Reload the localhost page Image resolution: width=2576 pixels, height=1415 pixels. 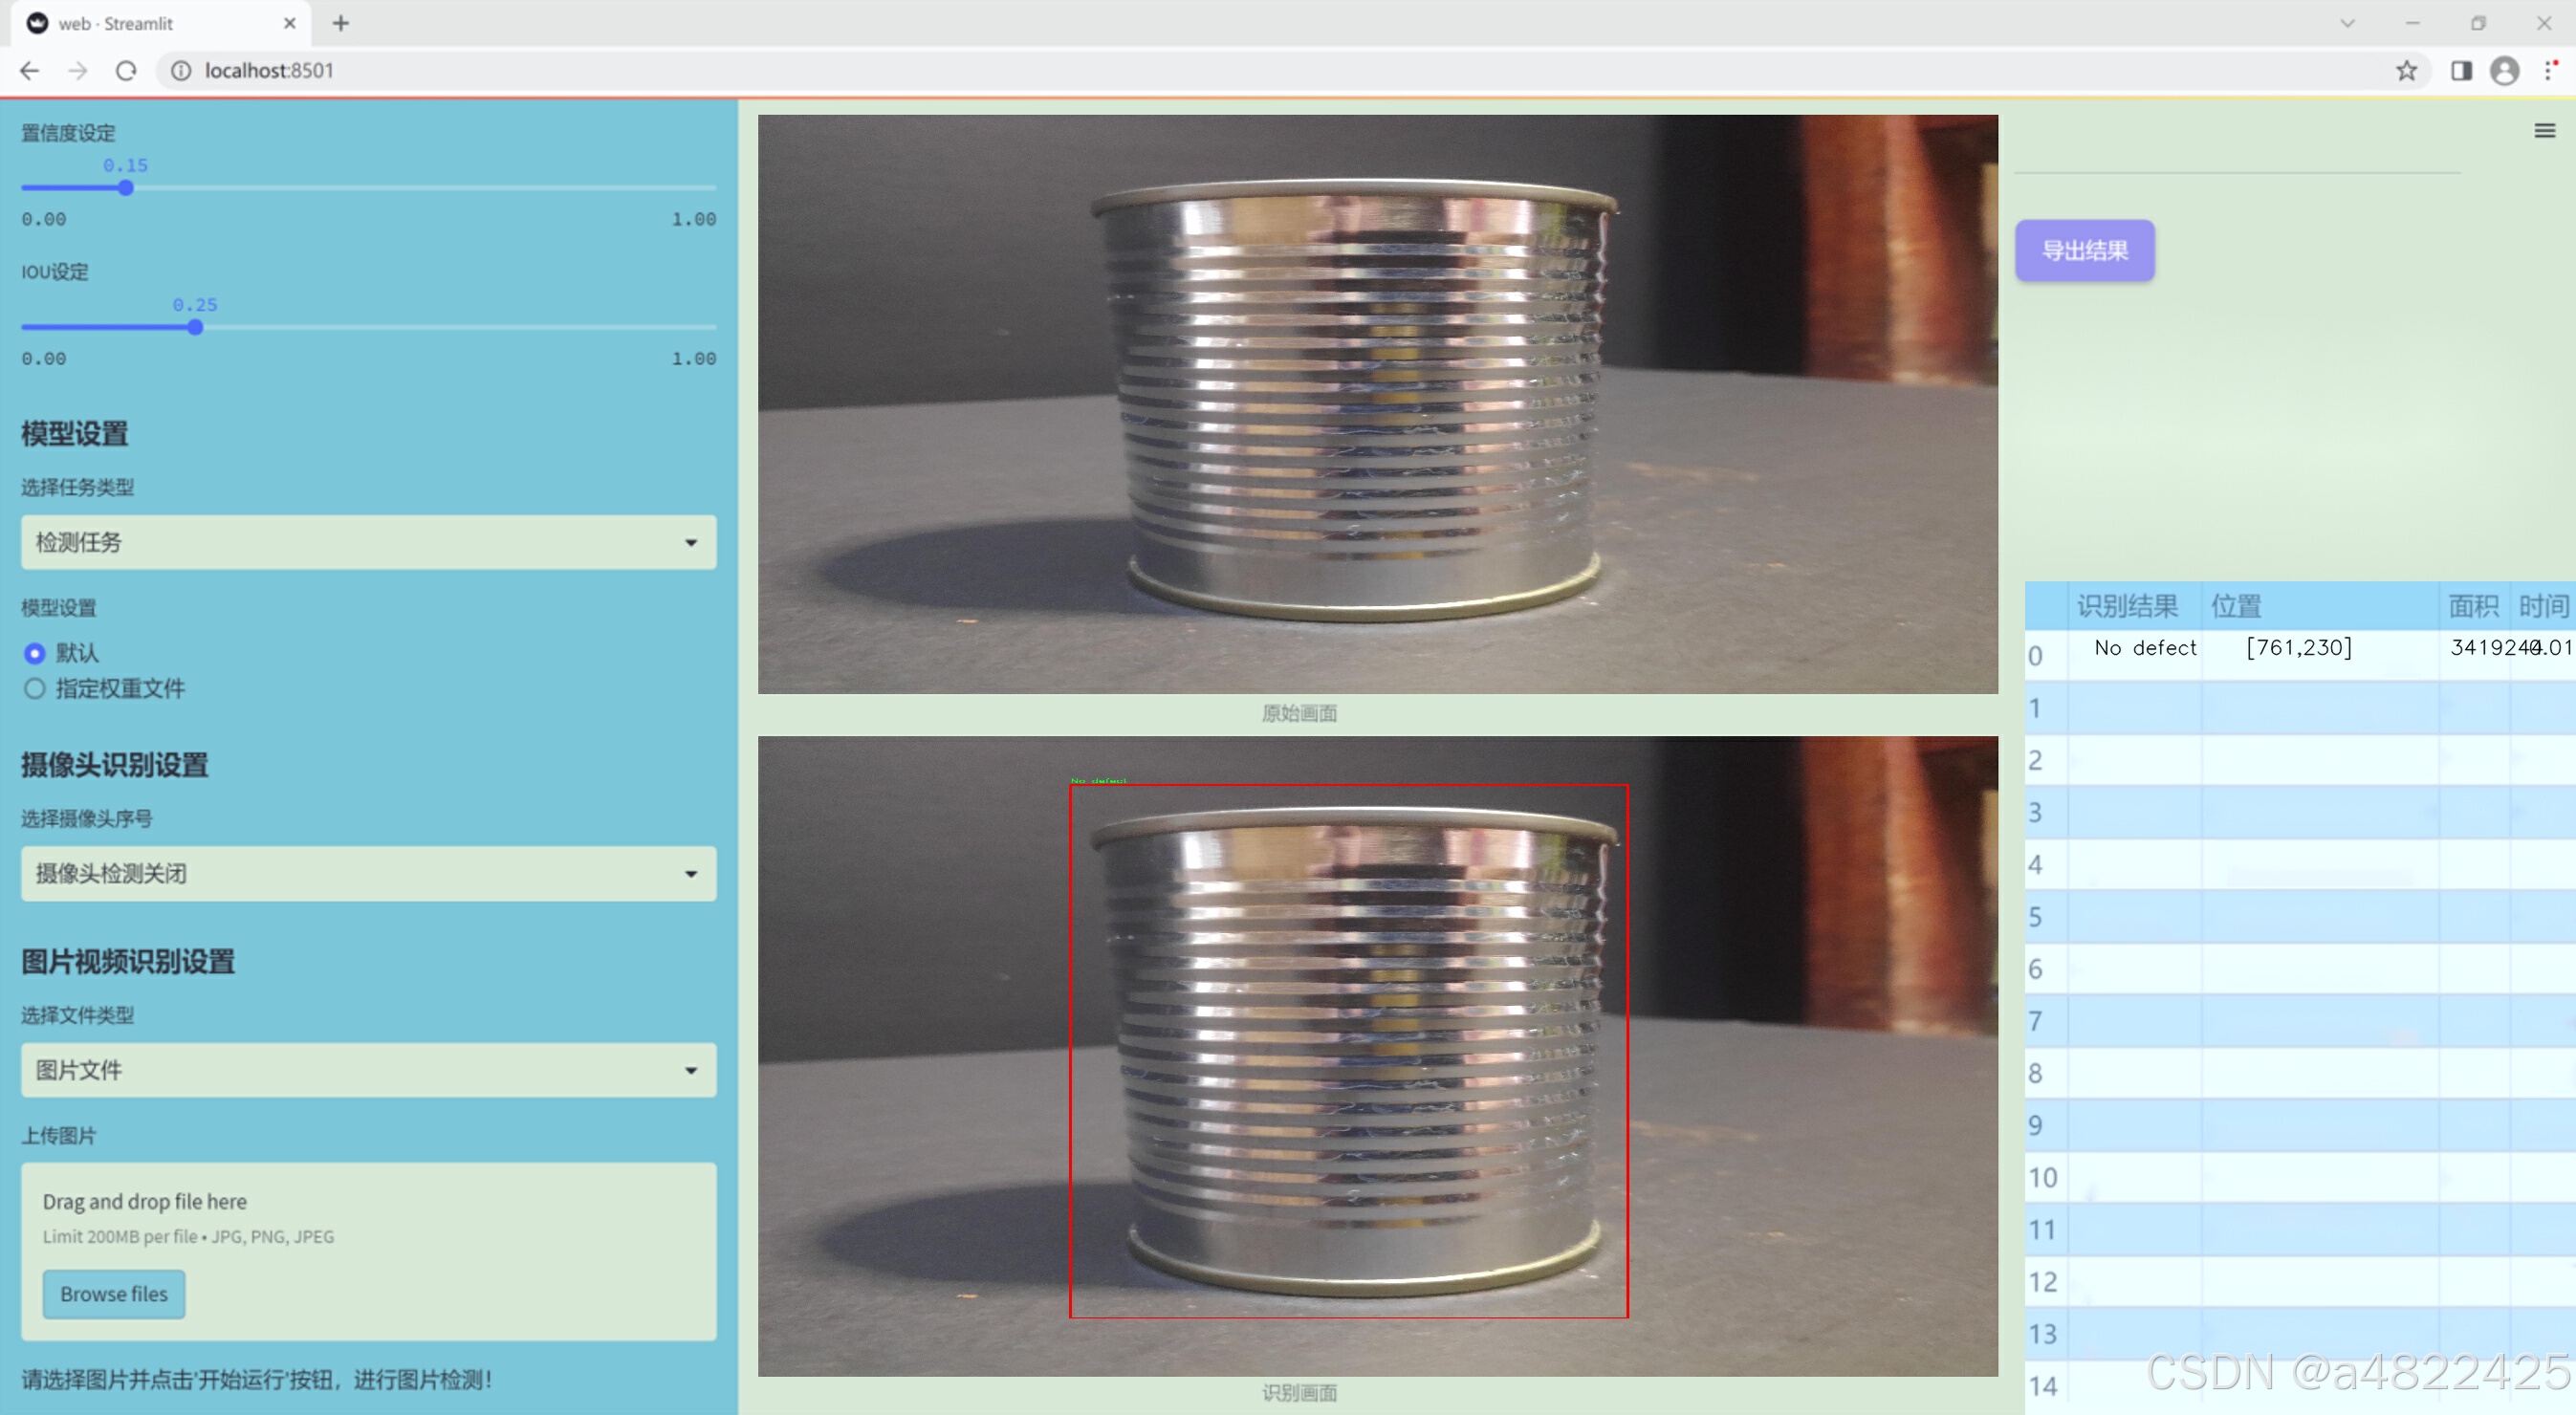pos(126,70)
